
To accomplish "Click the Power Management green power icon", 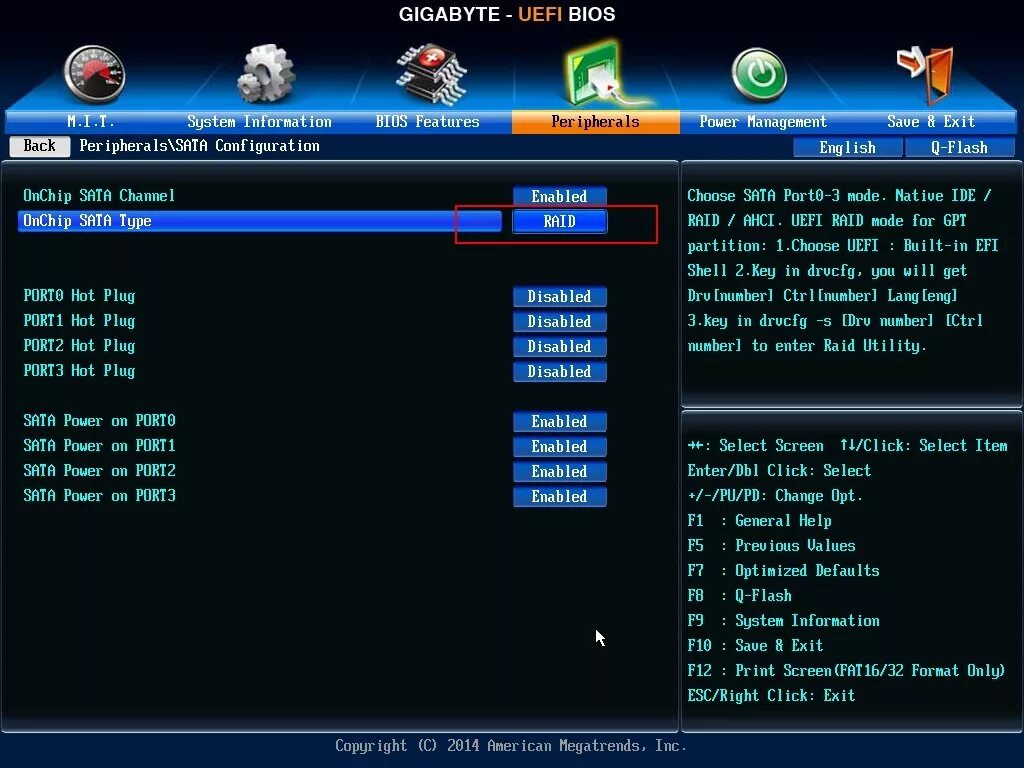I will (x=759, y=74).
